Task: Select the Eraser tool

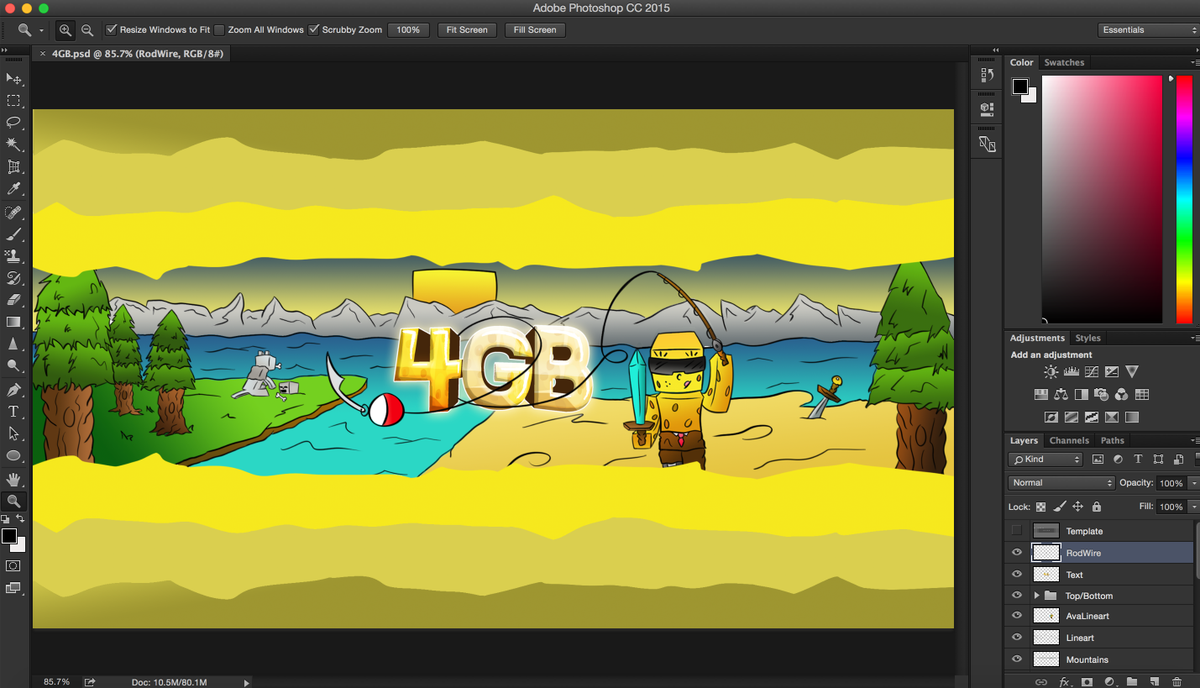Action: [14, 300]
